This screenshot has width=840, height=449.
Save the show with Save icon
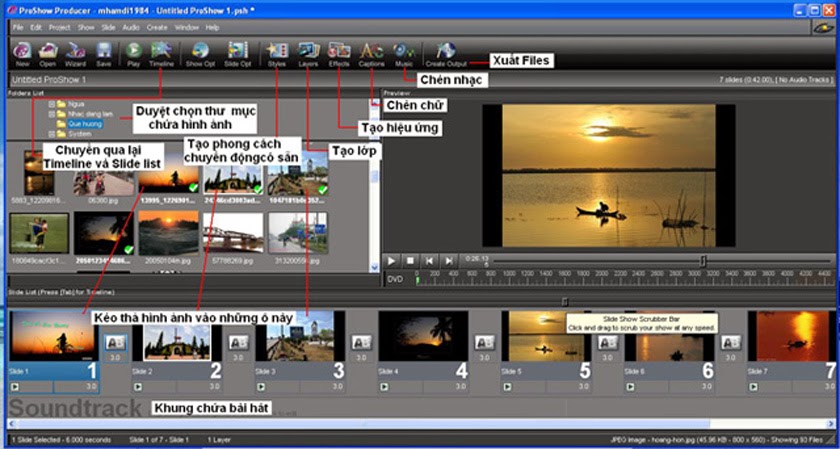pyautogui.click(x=103, y=54)
